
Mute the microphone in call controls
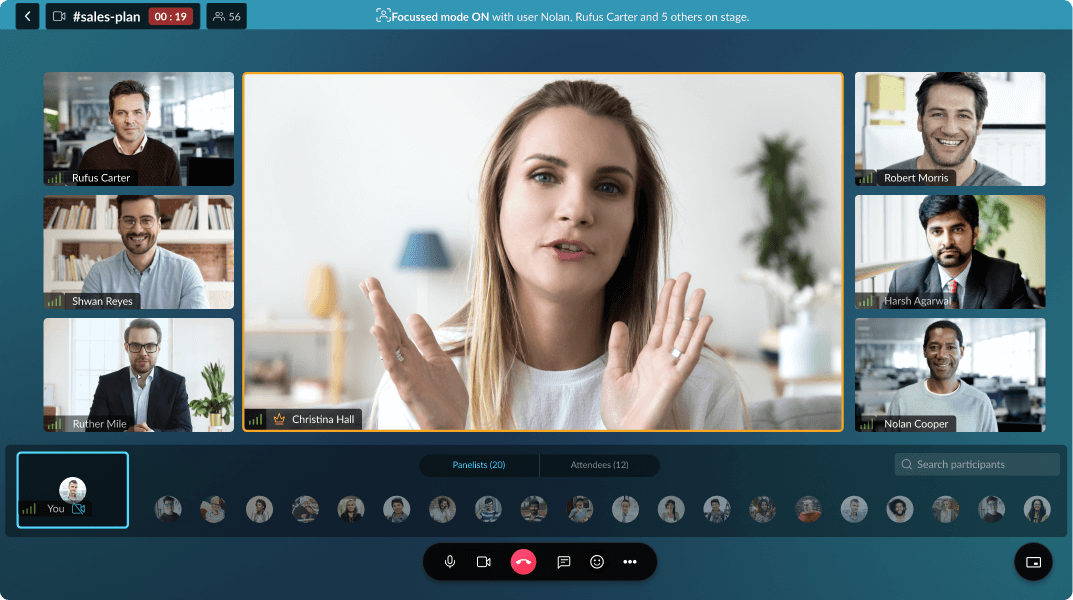pos(450,562)
